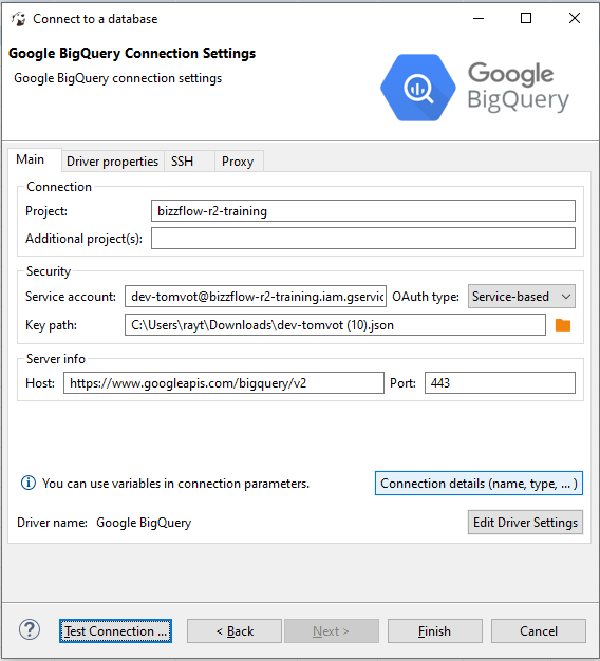
Task: Select the Main tab
Action: (30, 160)
